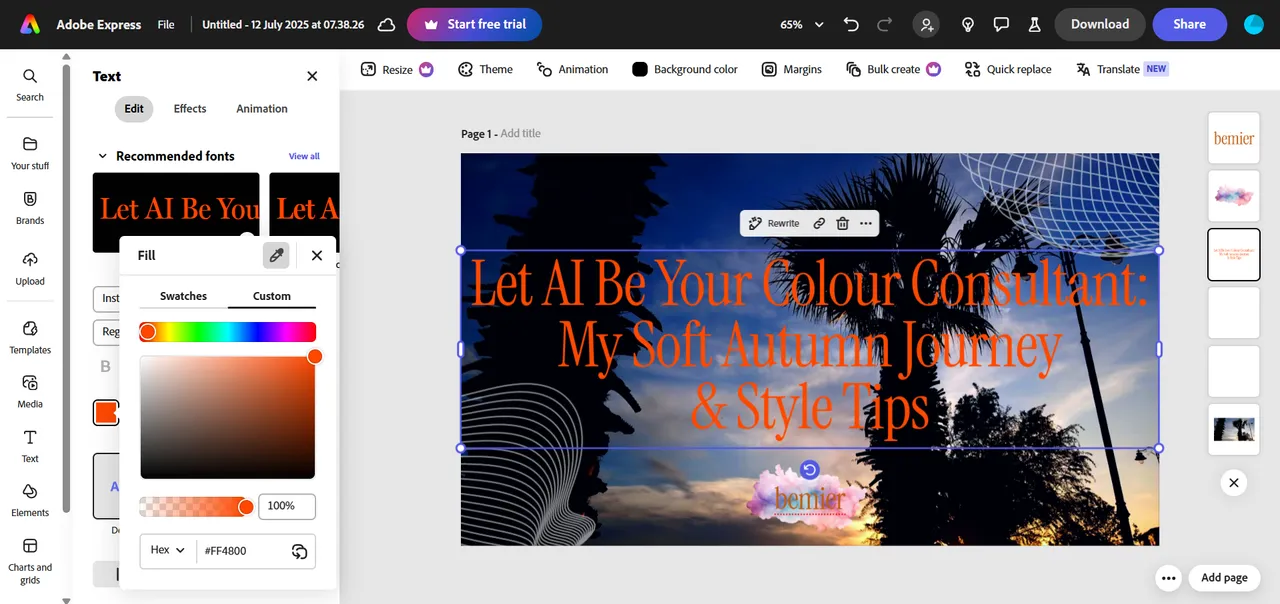The image size is (1280, 604).
Task: Click the swap hex color icon
Action: coord(299,551)
